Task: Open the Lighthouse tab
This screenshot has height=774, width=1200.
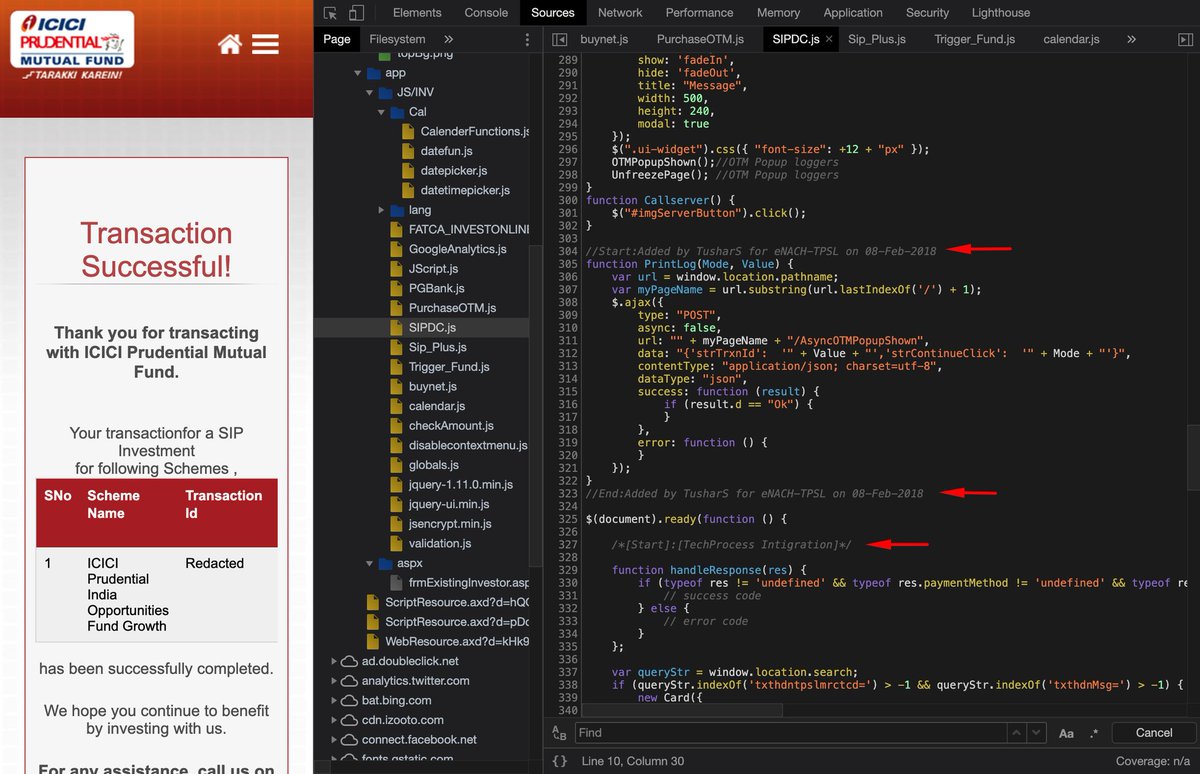Action: click(x=1000, y=13)
